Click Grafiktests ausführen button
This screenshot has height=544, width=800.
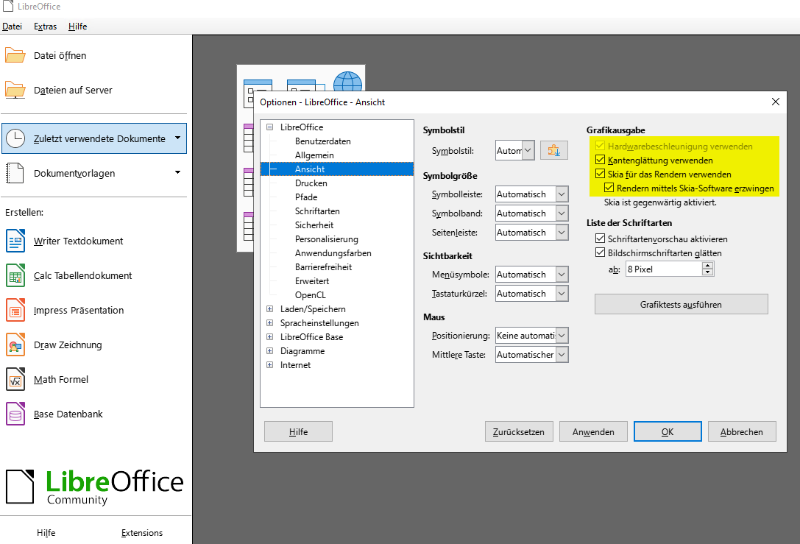point(681,304)
